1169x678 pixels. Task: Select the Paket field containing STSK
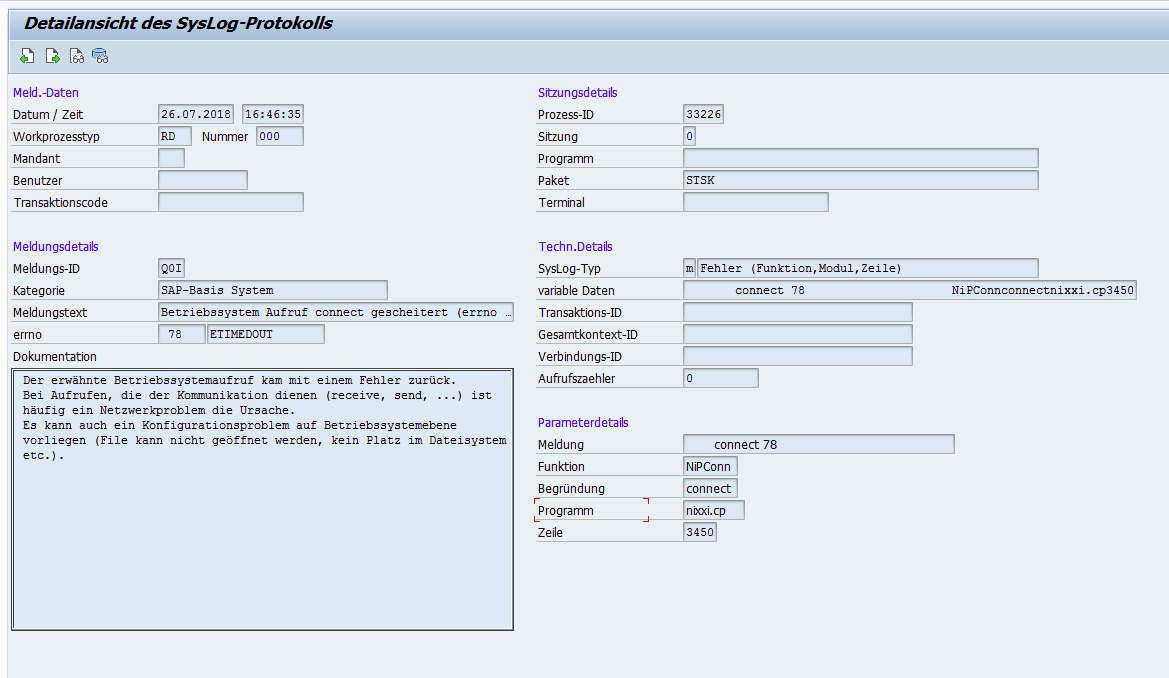(860, 181)
